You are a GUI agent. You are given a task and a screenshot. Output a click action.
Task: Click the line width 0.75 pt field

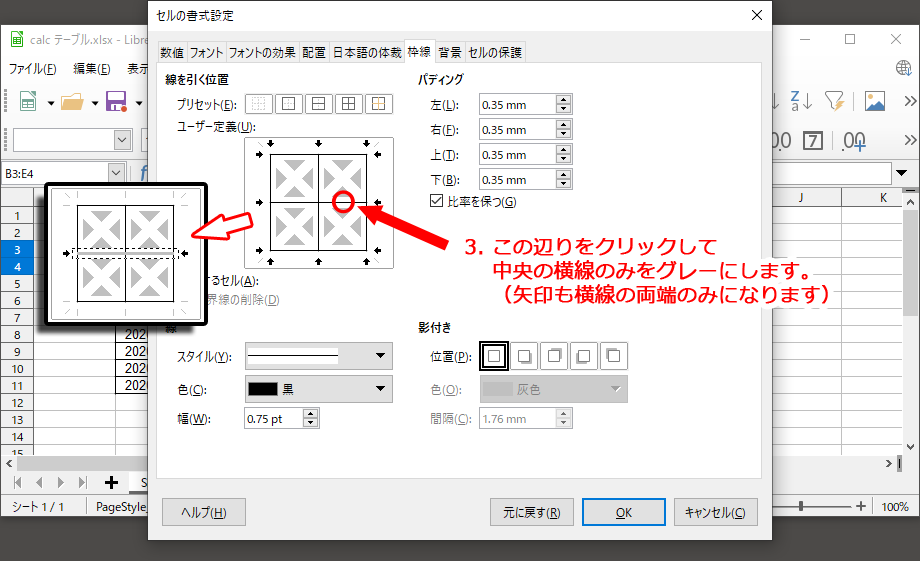point(273,418)
